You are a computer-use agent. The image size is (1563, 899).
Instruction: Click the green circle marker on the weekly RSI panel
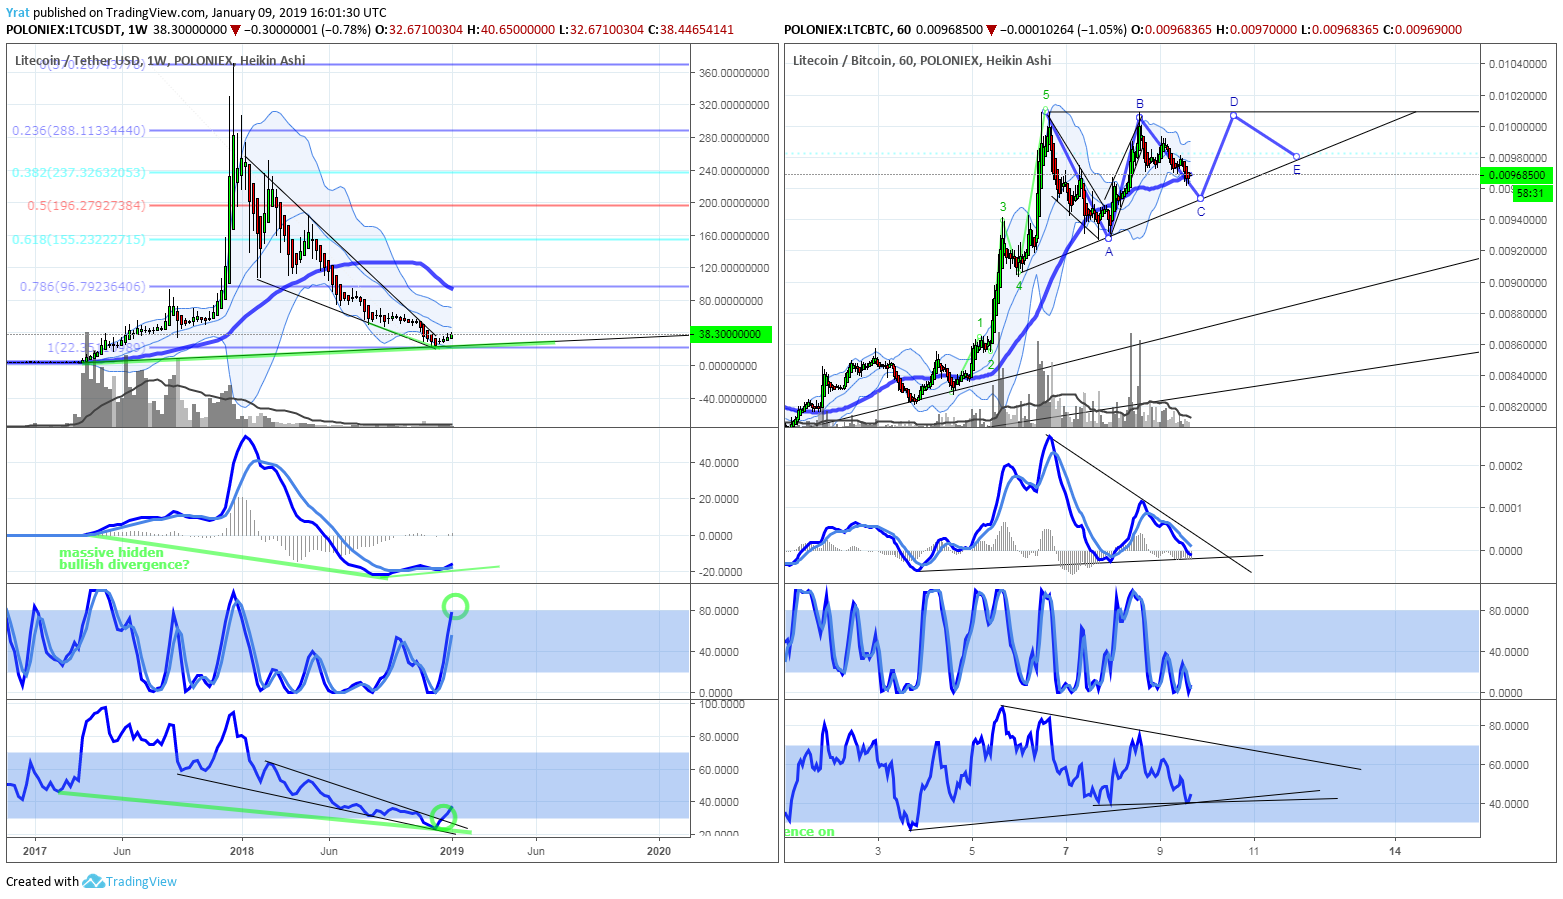coord(443,816)
